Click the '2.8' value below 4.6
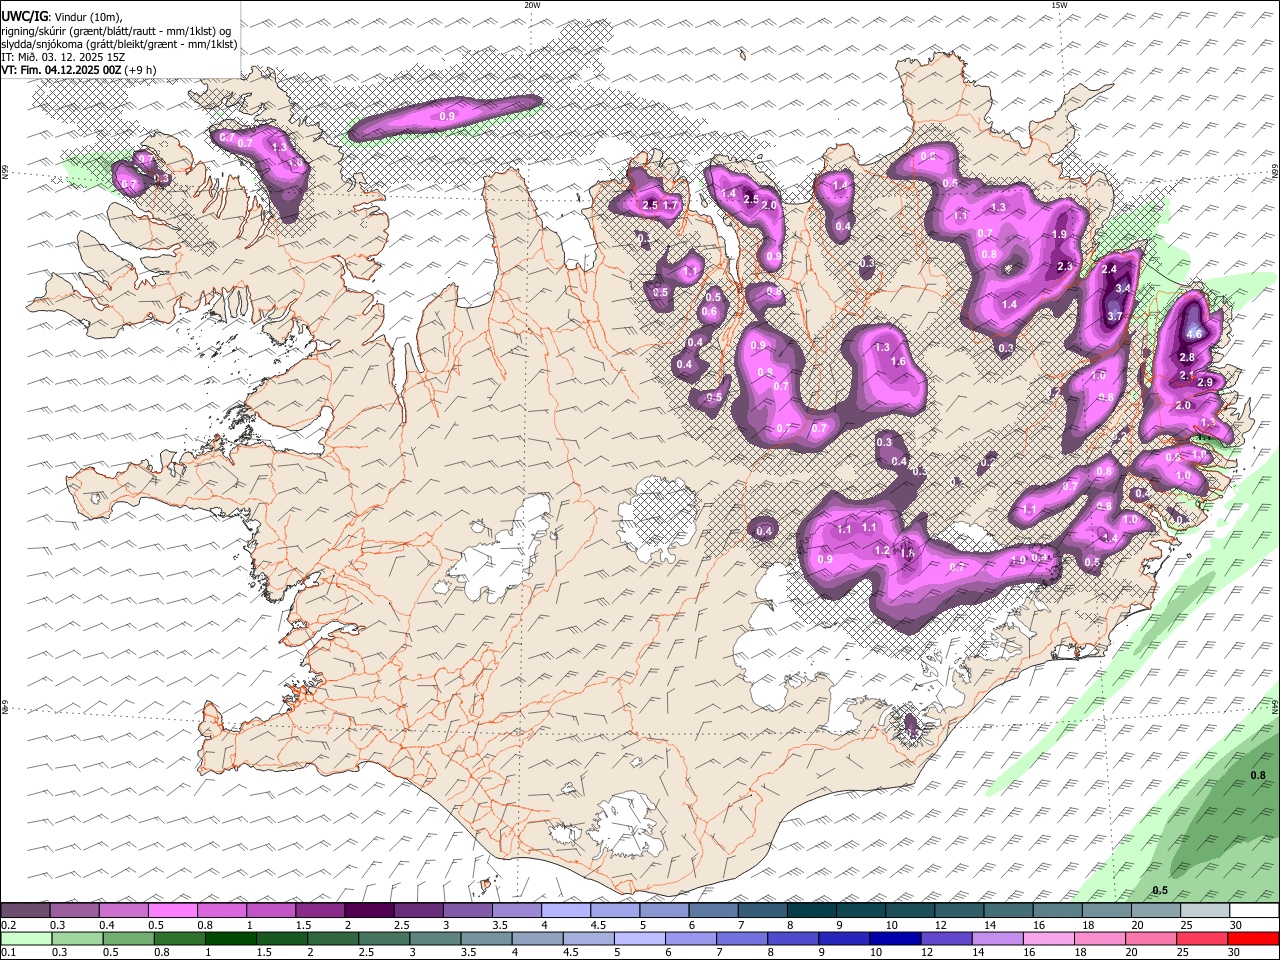The width and height of the screenshot is (1280, 960). point(1187,357)
